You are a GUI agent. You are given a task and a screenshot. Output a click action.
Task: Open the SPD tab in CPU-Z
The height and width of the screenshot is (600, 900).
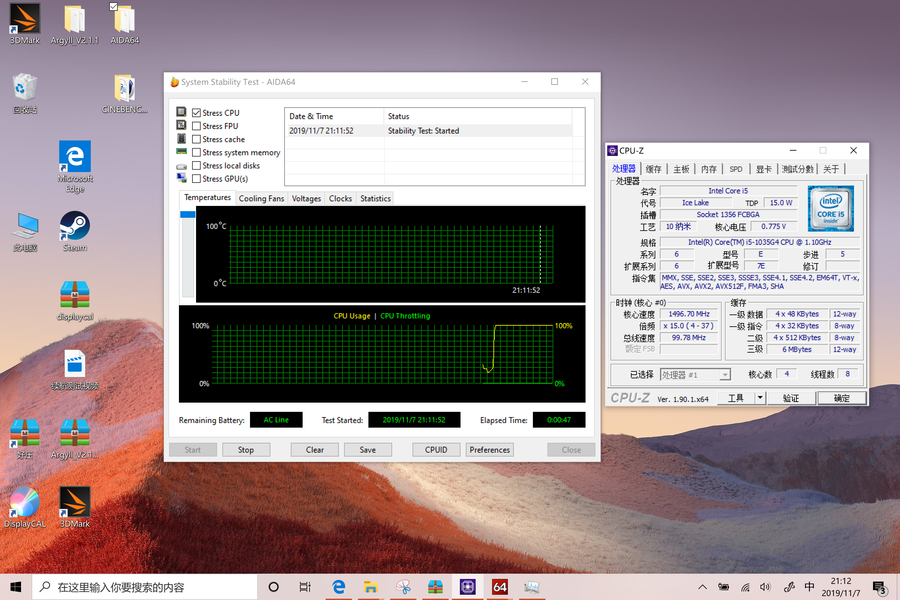(736, 169)
